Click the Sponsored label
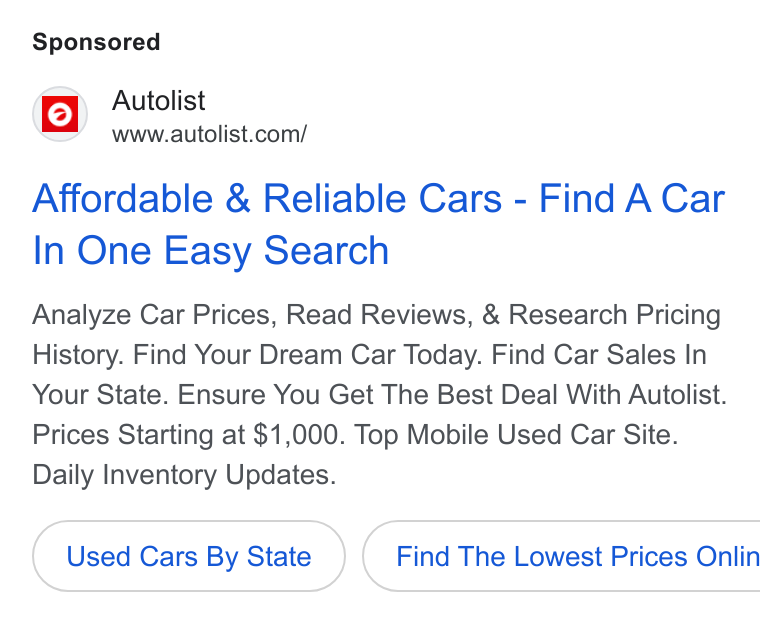 click(96, 42)
